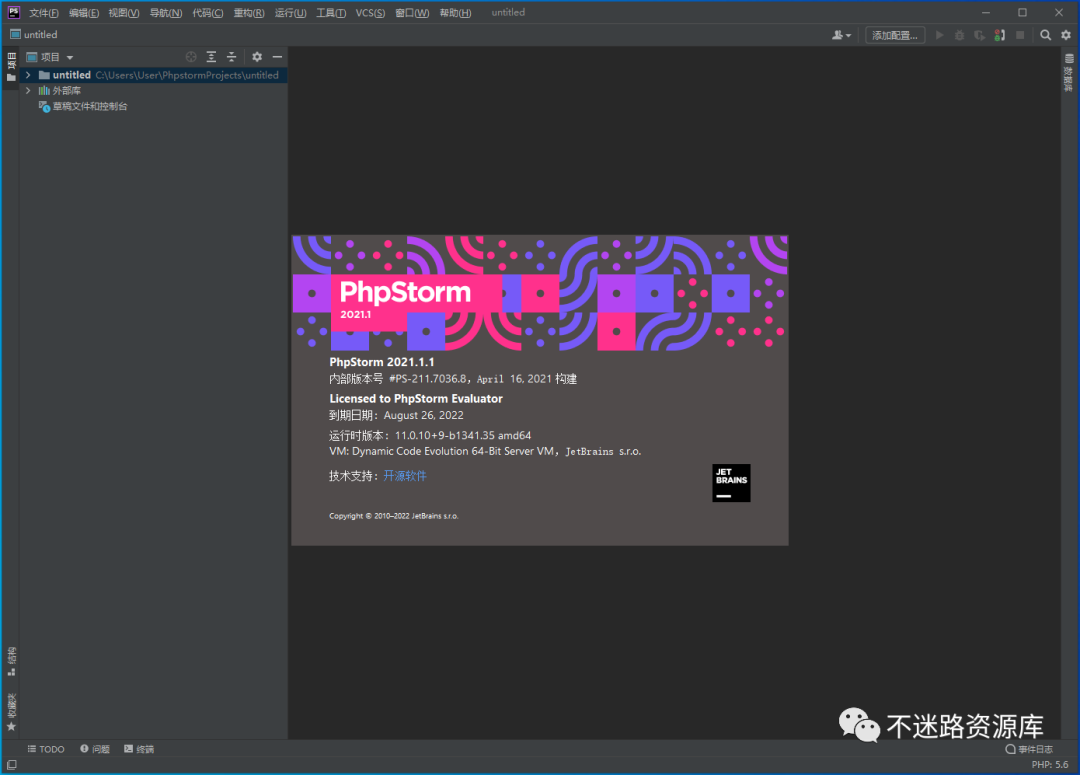The width and height of the screenshot is (1080, 775).
Task: Click the untitled breadcrumb in navigation bar
Action: 34,34
